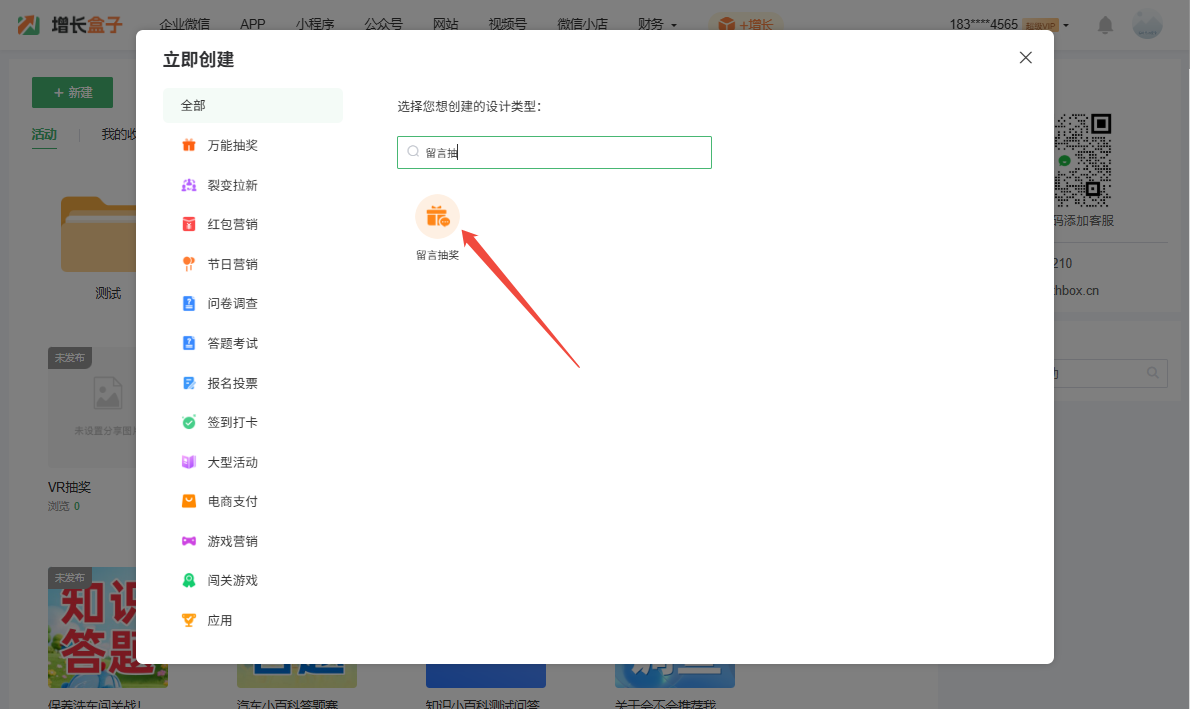Click the notification bell icon

[1105, 25]
